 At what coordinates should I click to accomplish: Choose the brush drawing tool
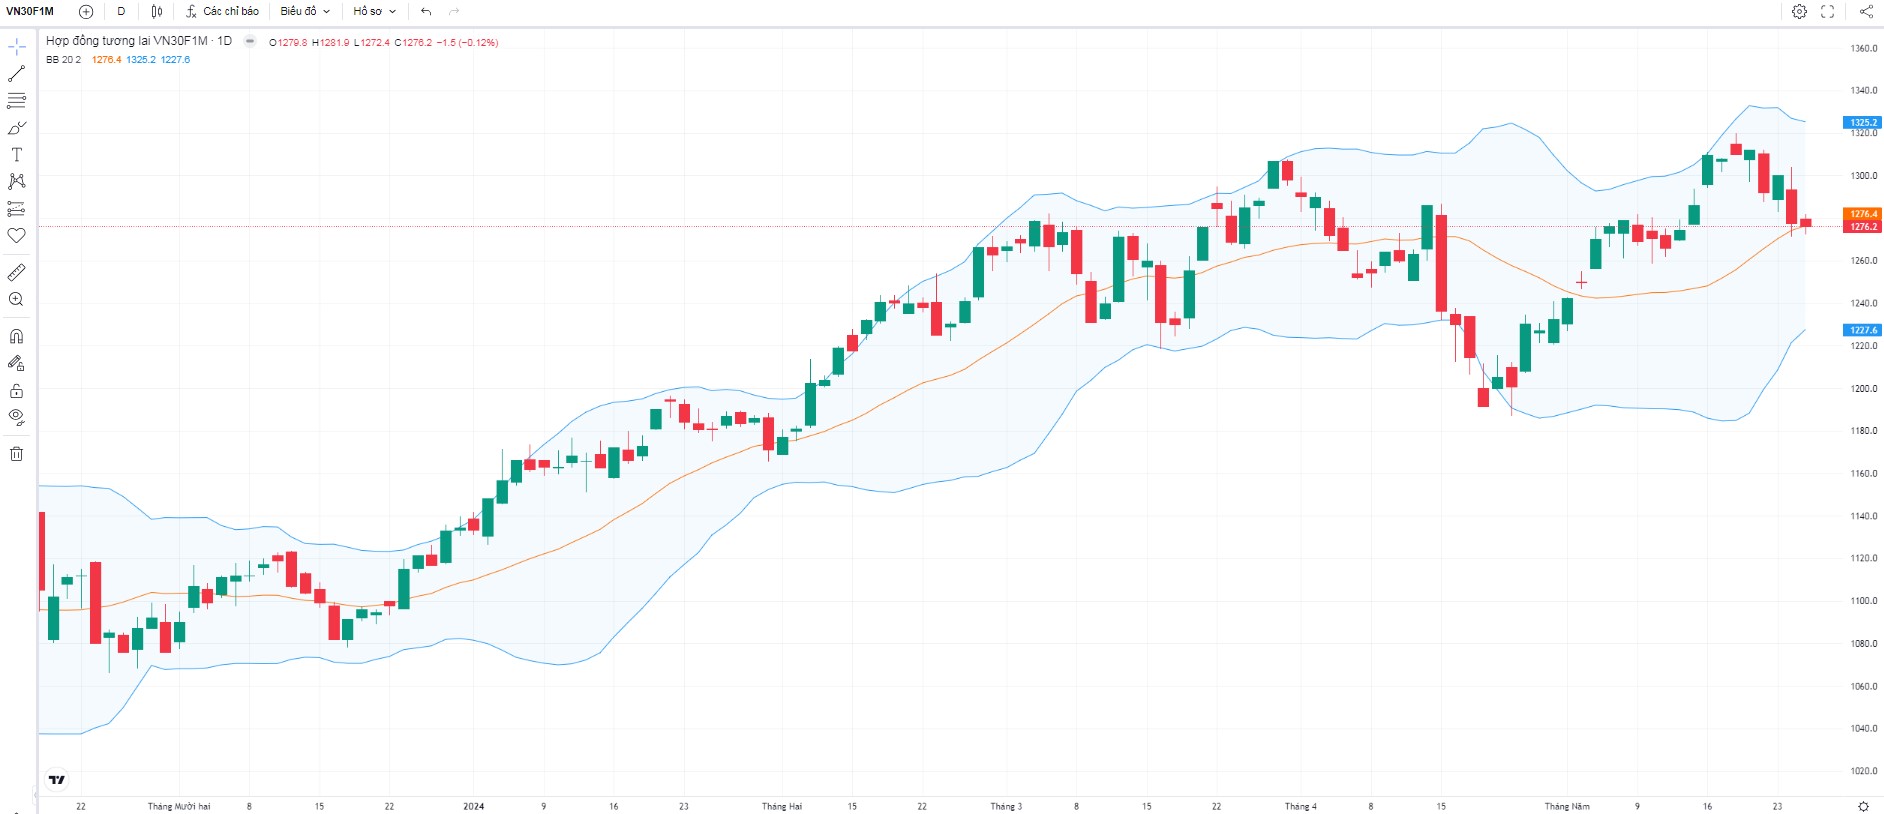click(16, 128)
